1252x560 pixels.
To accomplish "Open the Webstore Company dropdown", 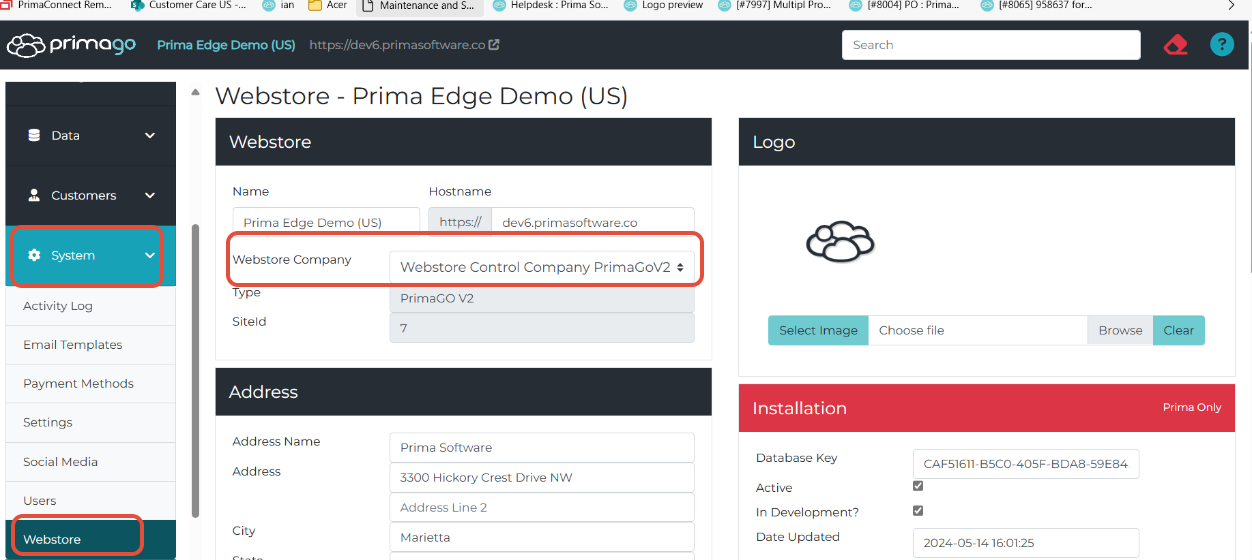I will click(x=542, y=267).
